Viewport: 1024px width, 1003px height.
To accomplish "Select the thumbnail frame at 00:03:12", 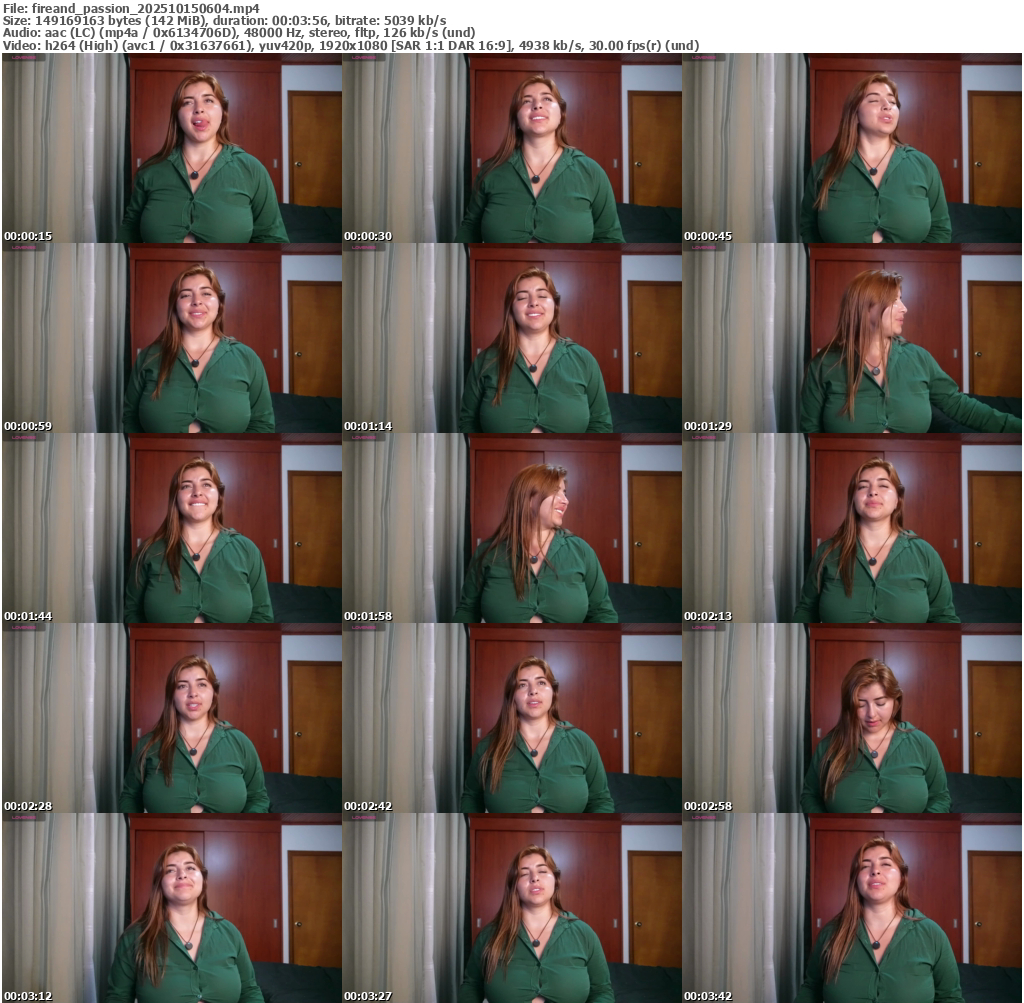I will pos(172,908).
